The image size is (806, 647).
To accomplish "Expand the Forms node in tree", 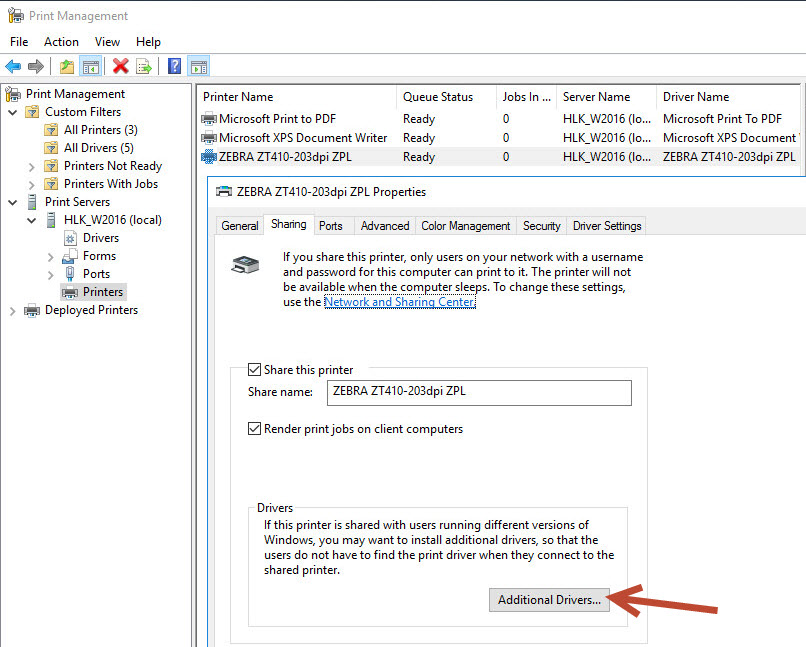I will (51, 256).
